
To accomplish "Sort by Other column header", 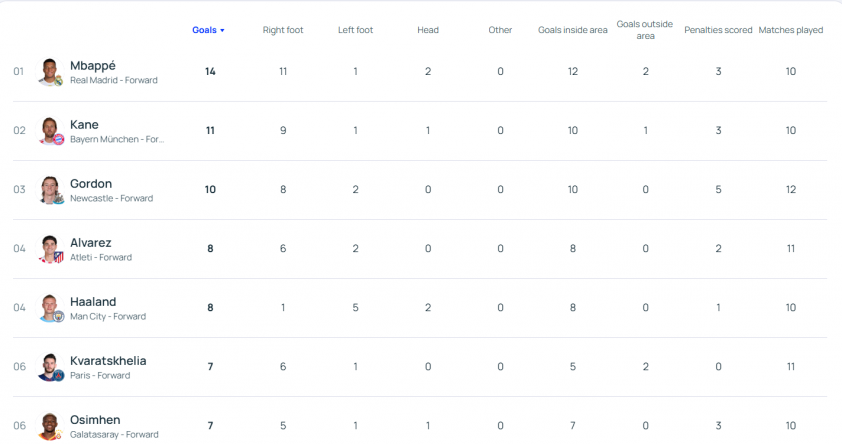I will [x=500, y=30].
